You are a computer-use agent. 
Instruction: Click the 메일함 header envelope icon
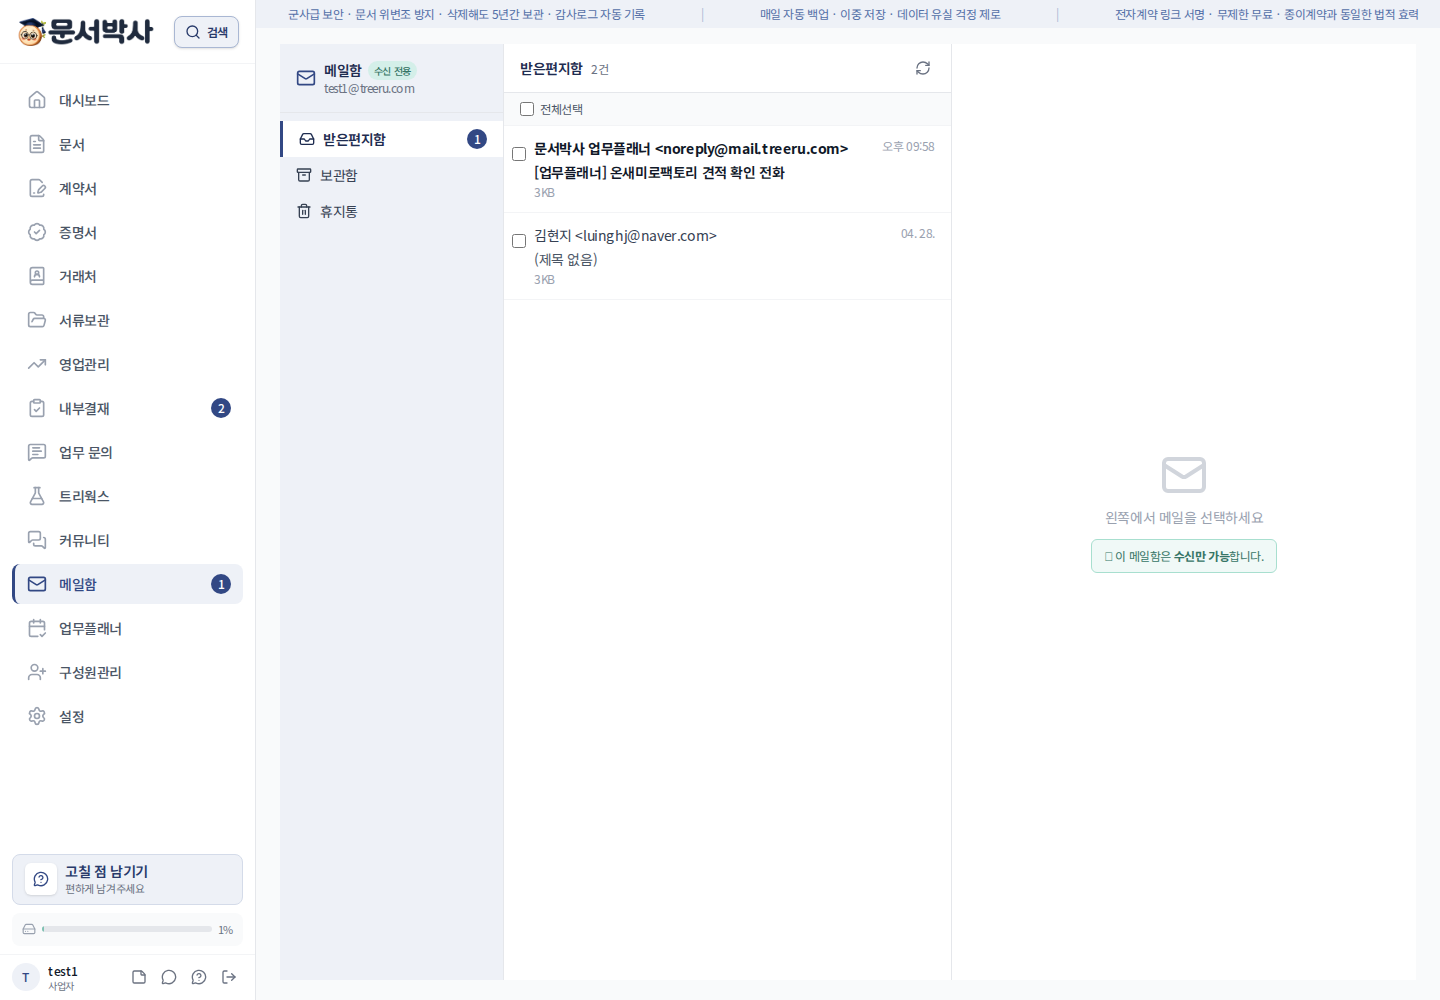tap(306, 78)
